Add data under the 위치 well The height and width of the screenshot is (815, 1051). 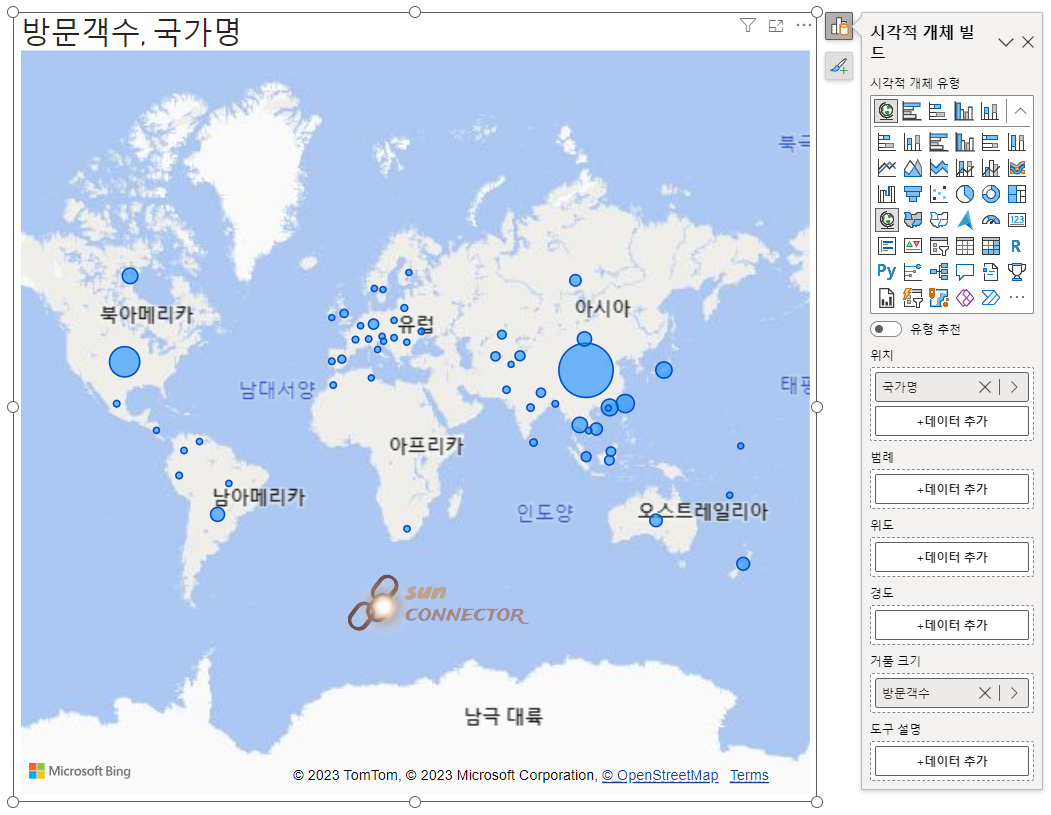pyautogui.click(x=952, y=422)
